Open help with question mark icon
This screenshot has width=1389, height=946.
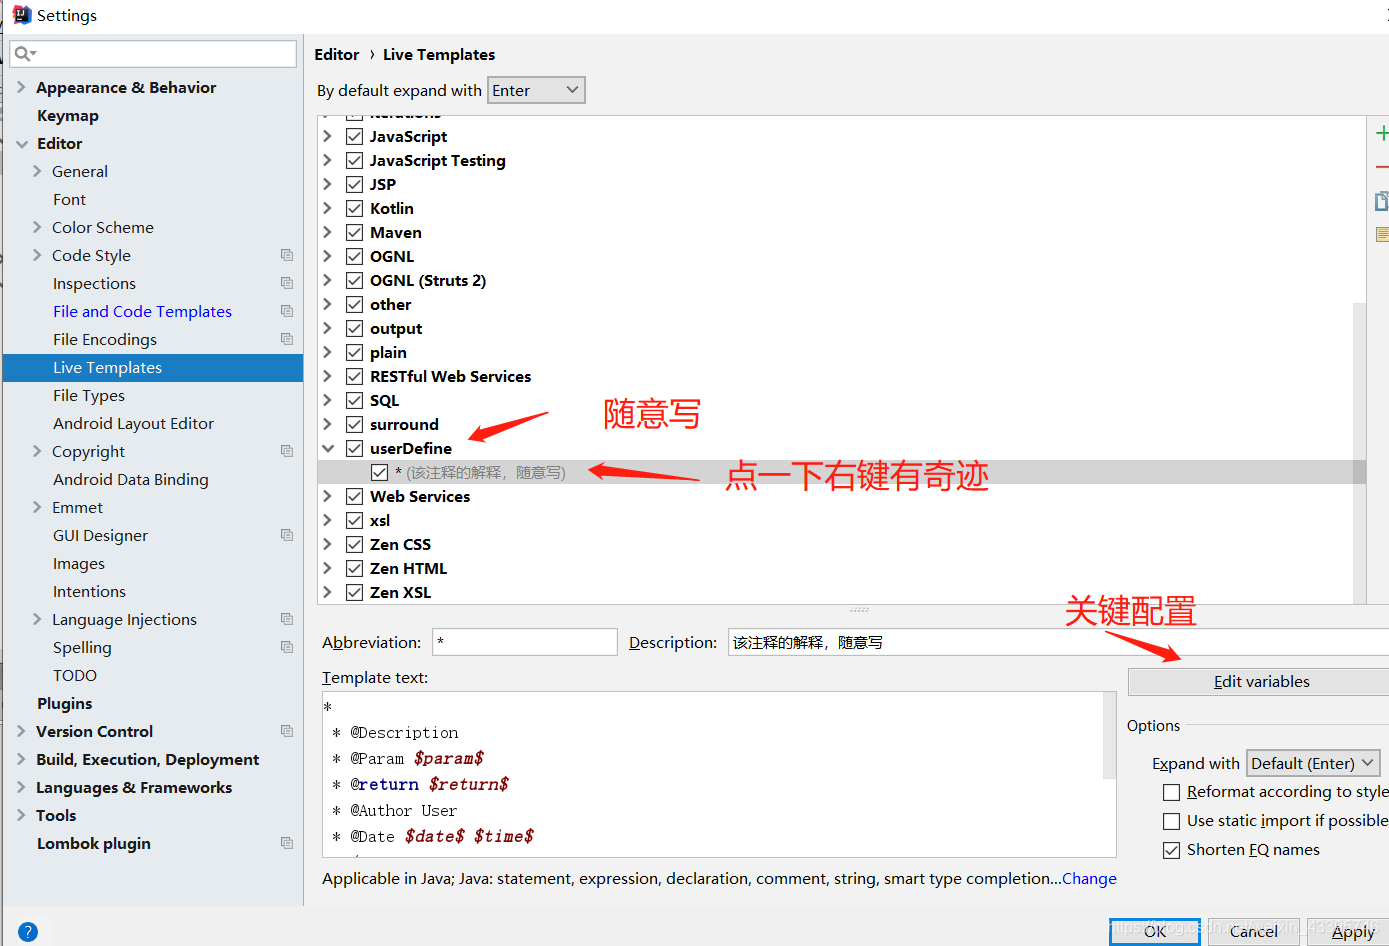[28, 932]
